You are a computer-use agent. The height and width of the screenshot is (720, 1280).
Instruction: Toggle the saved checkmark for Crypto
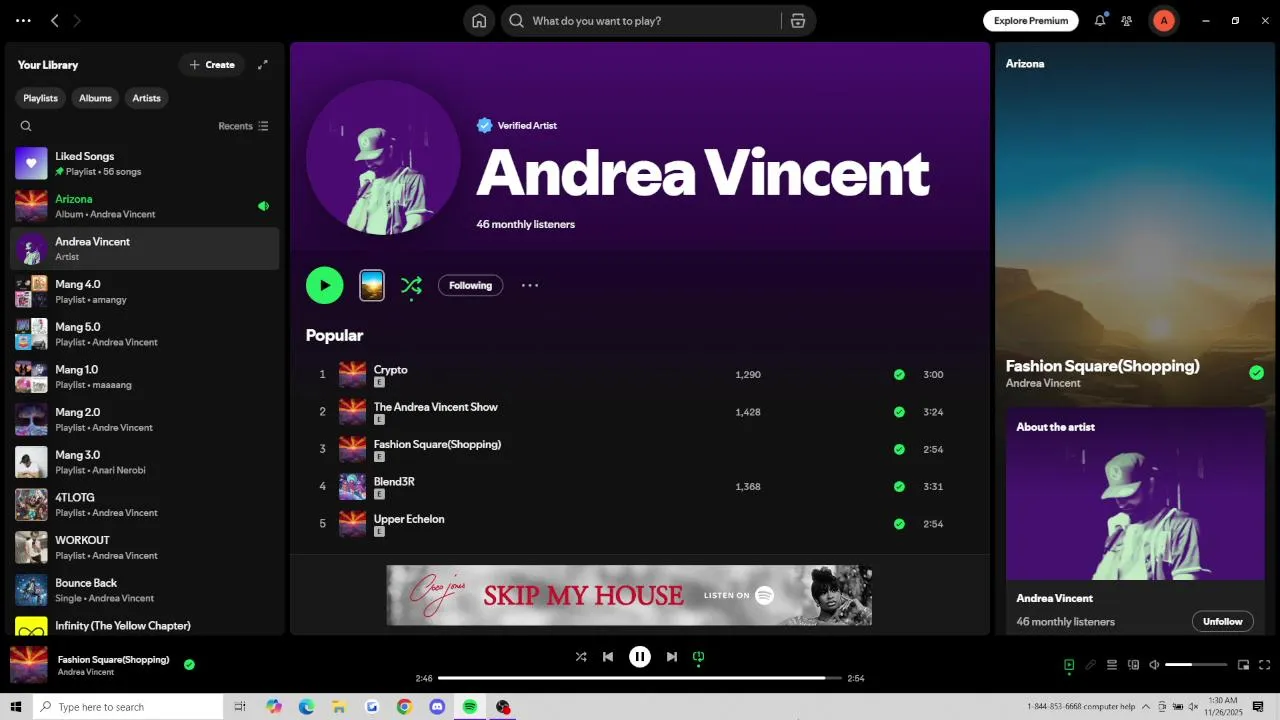[x=899, y=375]
